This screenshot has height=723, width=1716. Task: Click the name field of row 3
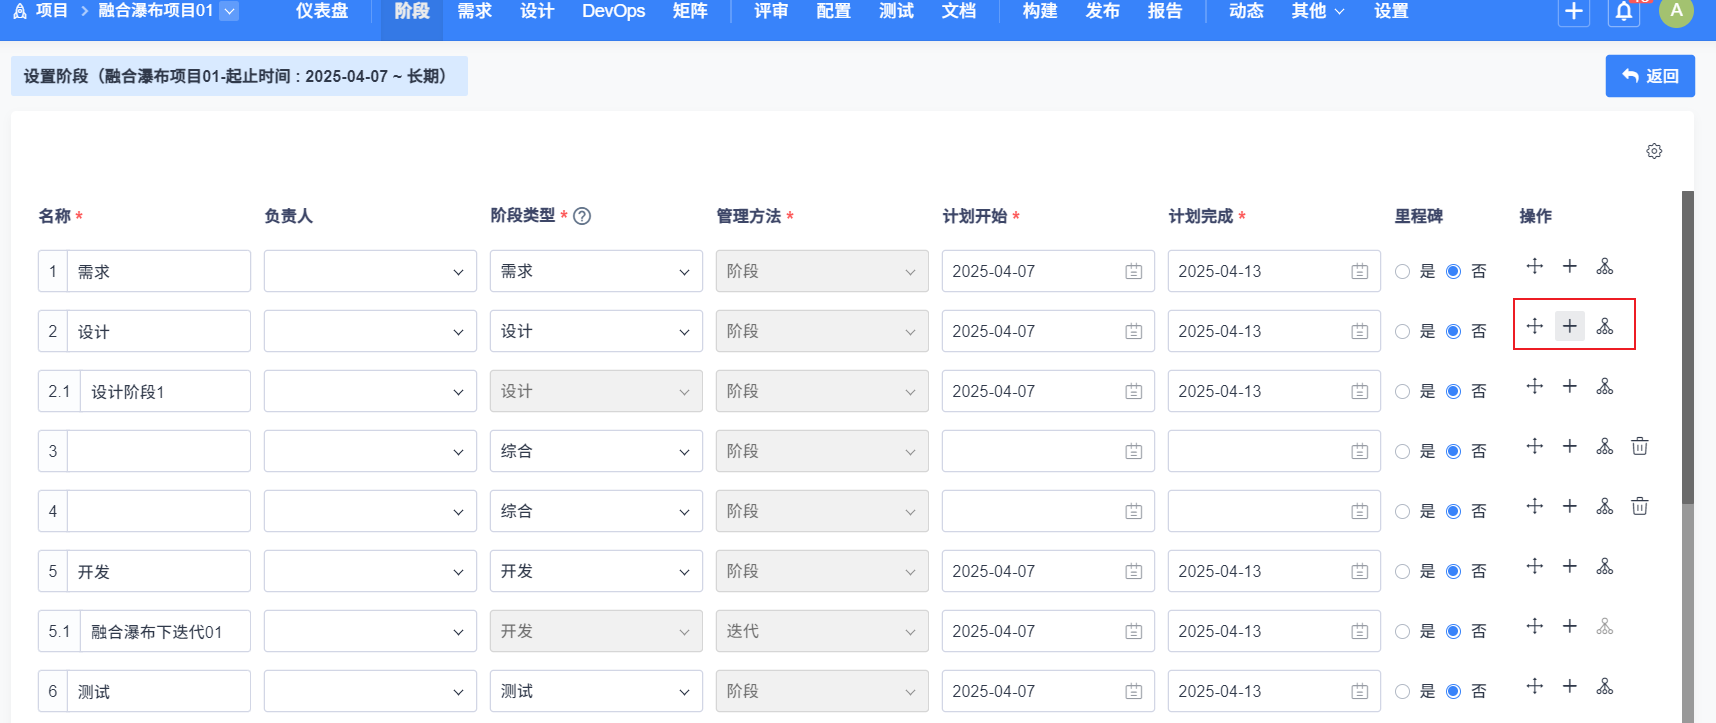click(x=158, y=451)
